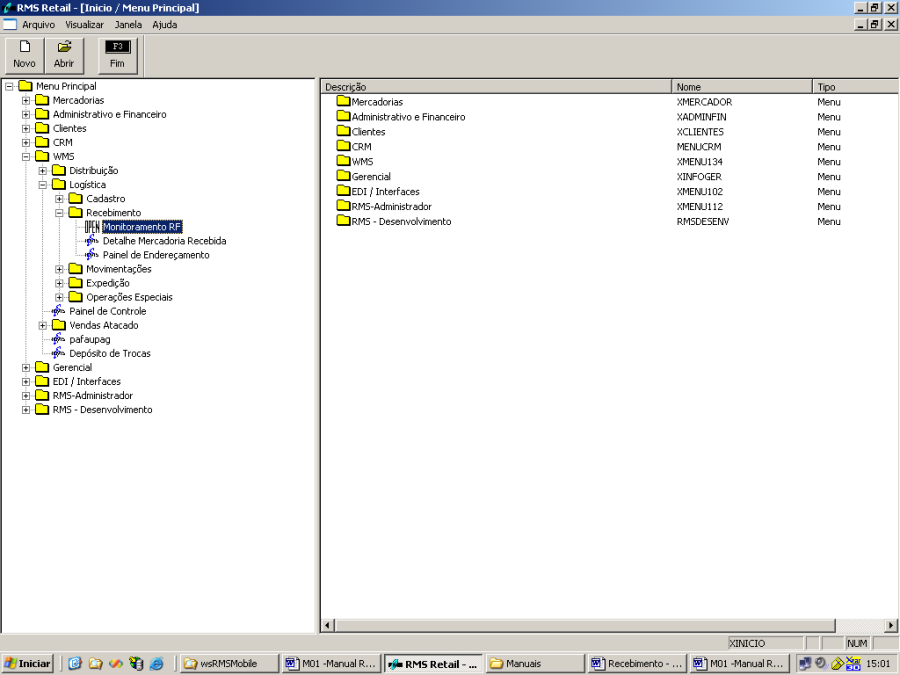Click the MENUCRM name cell
Viewport: 900px width, 675px height.
pyautogui.click(x=699, y=146)
